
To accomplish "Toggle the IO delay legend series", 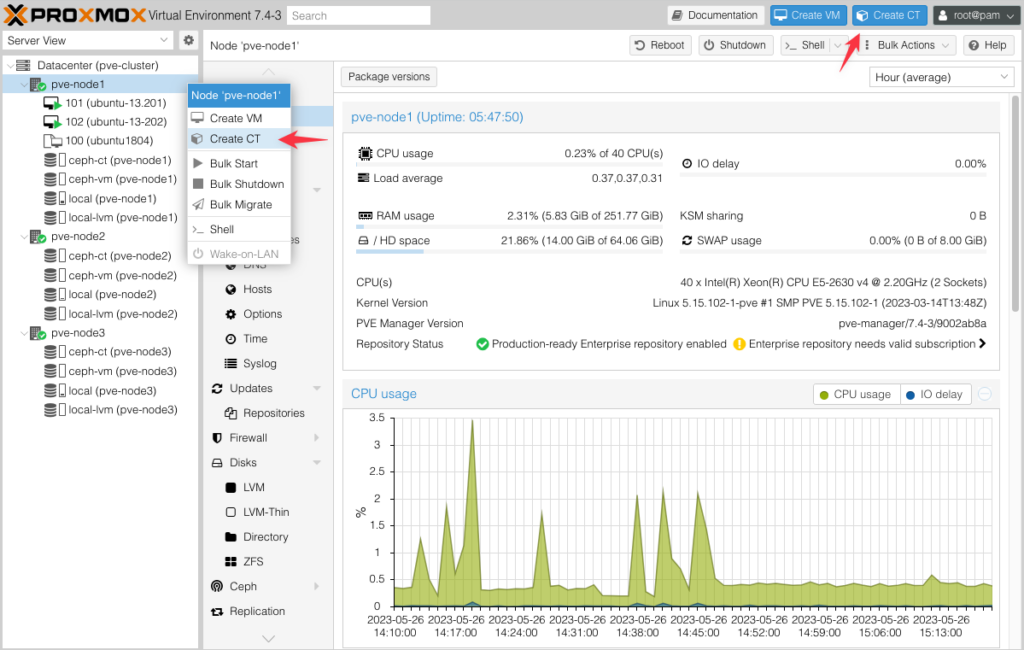I will [935, 395].
